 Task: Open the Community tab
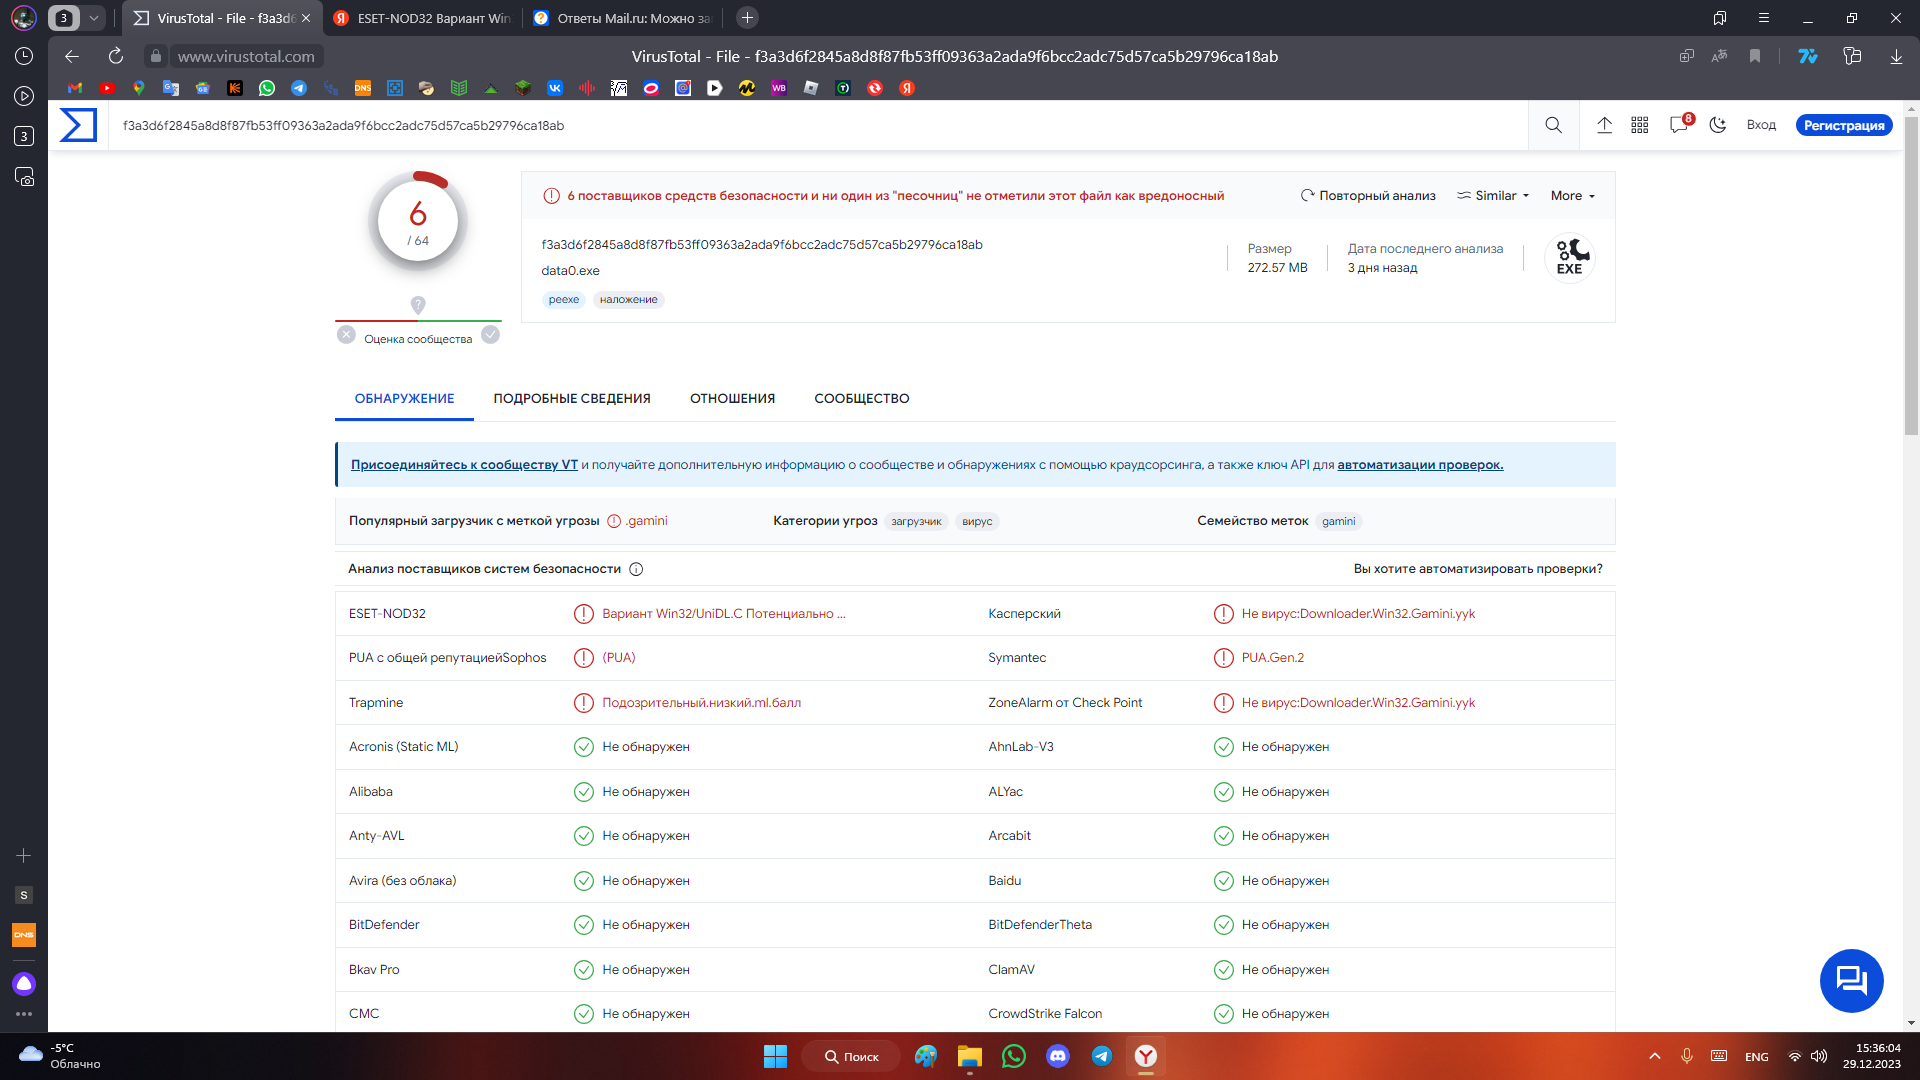(862, 398)
